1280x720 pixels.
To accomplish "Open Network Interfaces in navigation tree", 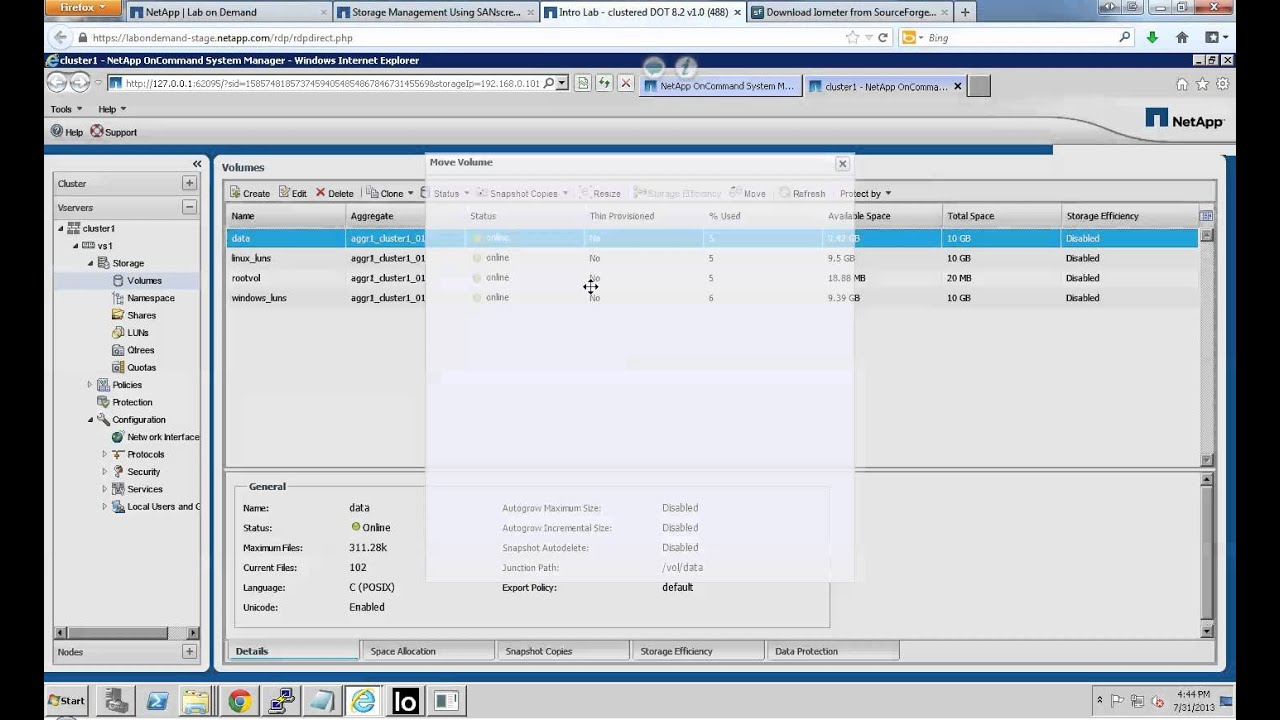I will point(163,437).
